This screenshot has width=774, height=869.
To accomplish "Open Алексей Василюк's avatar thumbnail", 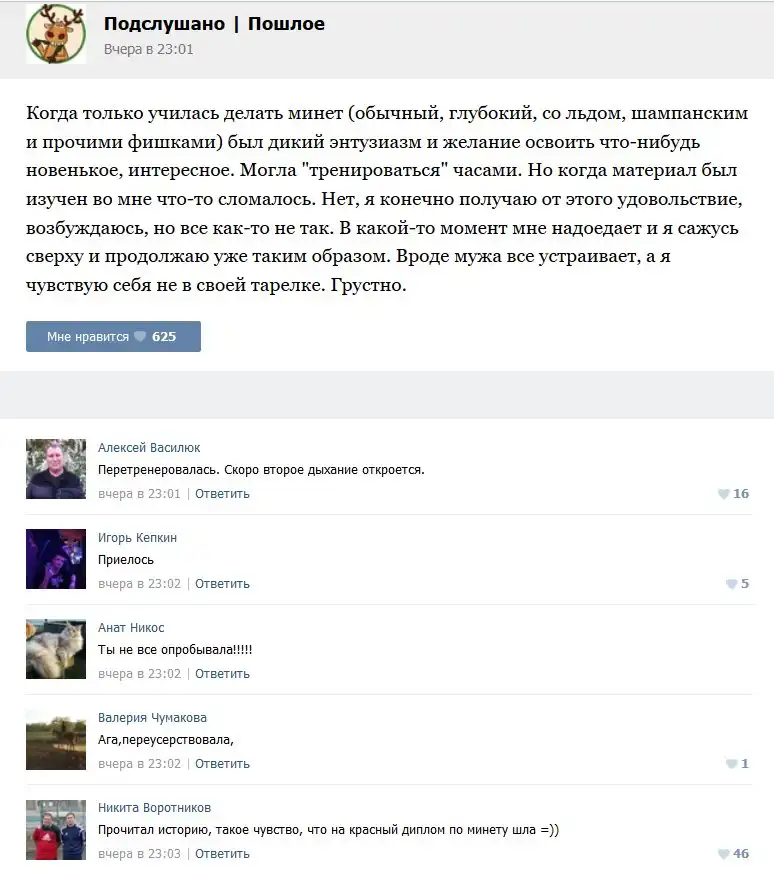I will pos(56,469).
